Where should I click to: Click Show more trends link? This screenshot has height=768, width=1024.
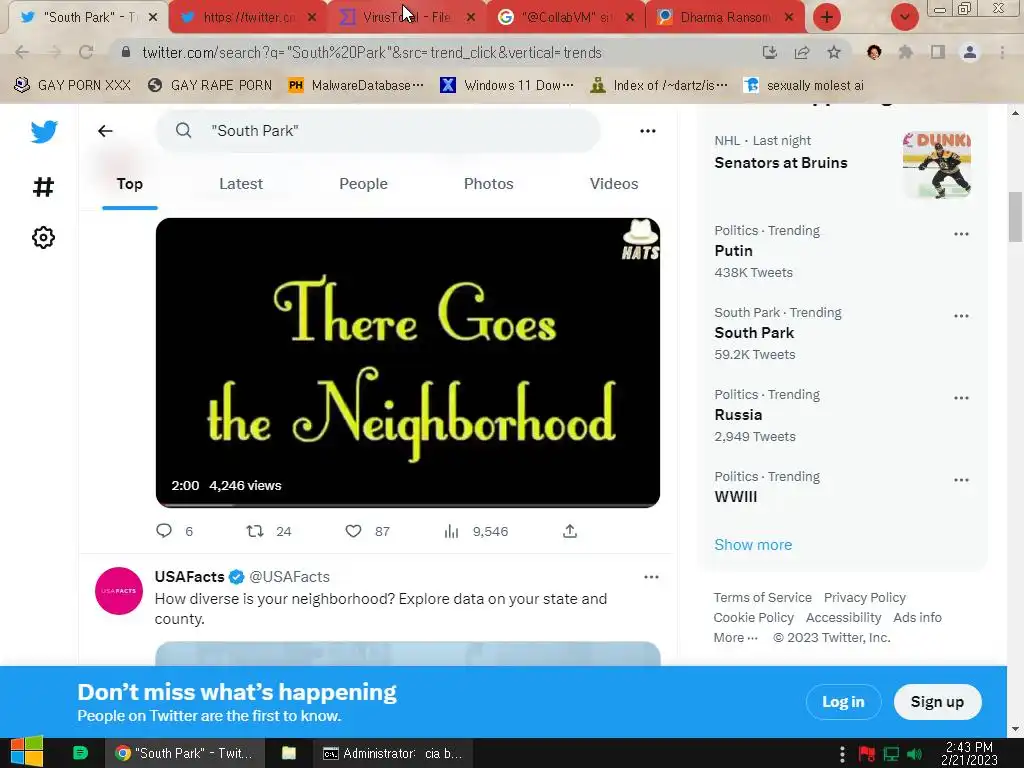pos(753,545)
